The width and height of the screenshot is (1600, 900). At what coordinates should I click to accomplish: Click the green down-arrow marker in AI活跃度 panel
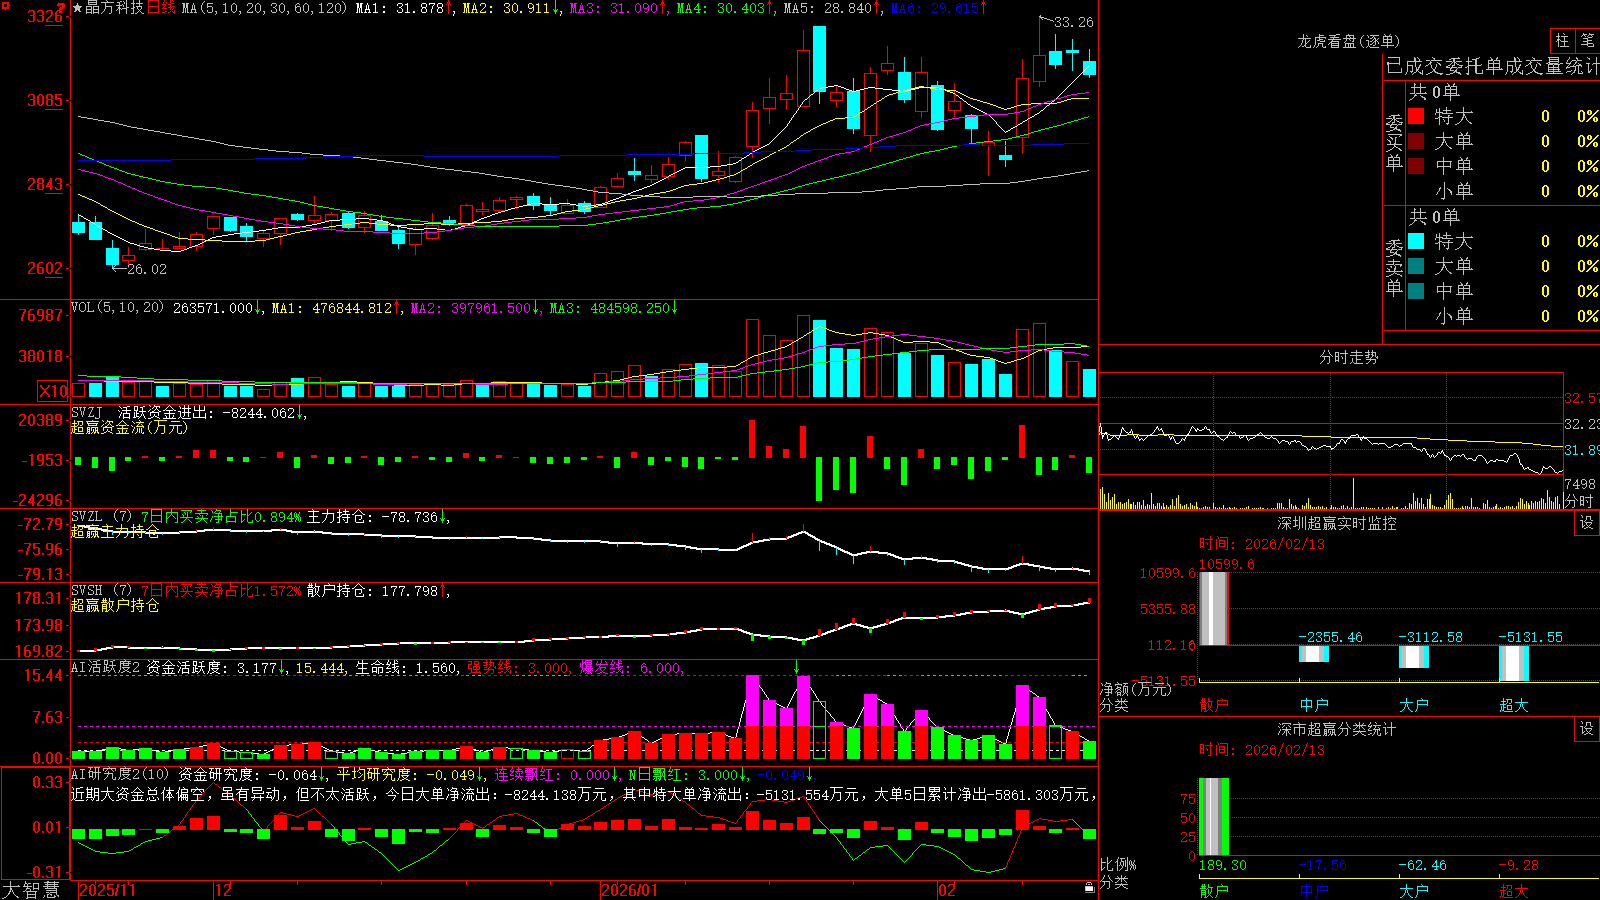point(797,667)
